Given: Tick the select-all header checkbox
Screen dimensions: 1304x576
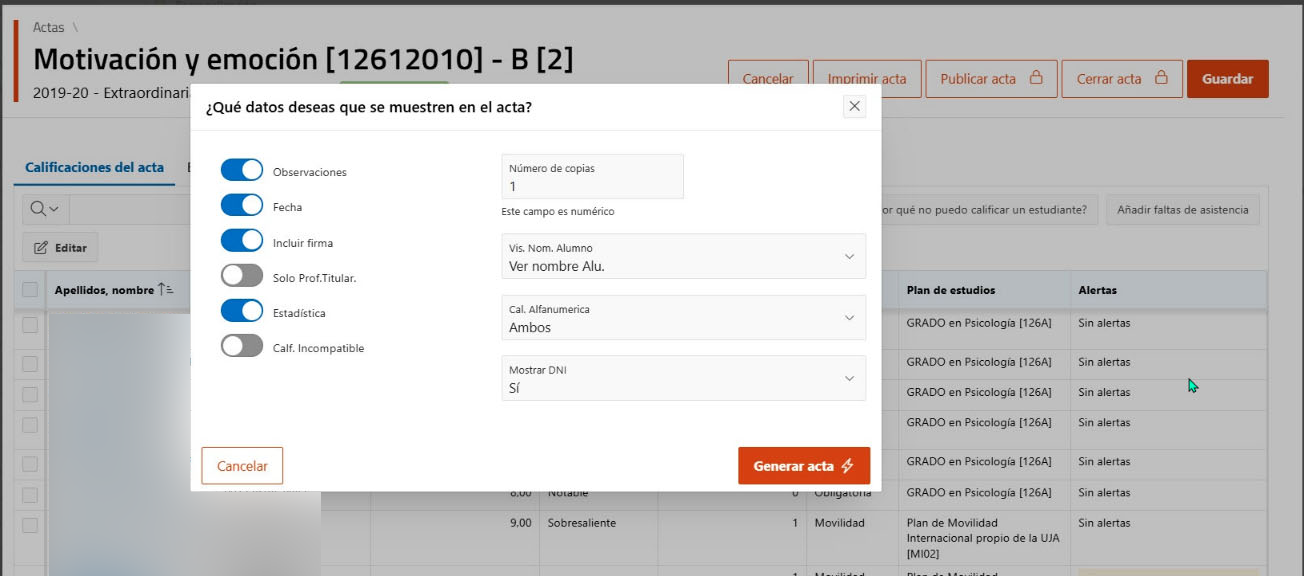Looking at the screenshot, I should point(30,290).
